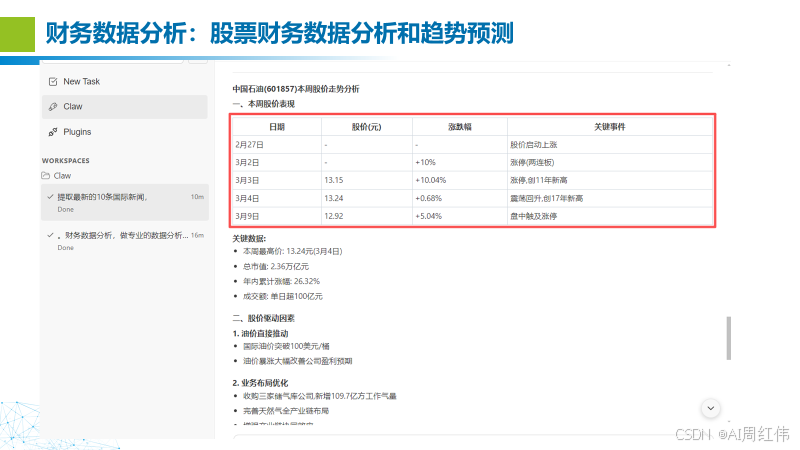Click the price cell 13.15
Viewport: 800px width, 450px height.
pyautogui.click(x=366, y=181)
